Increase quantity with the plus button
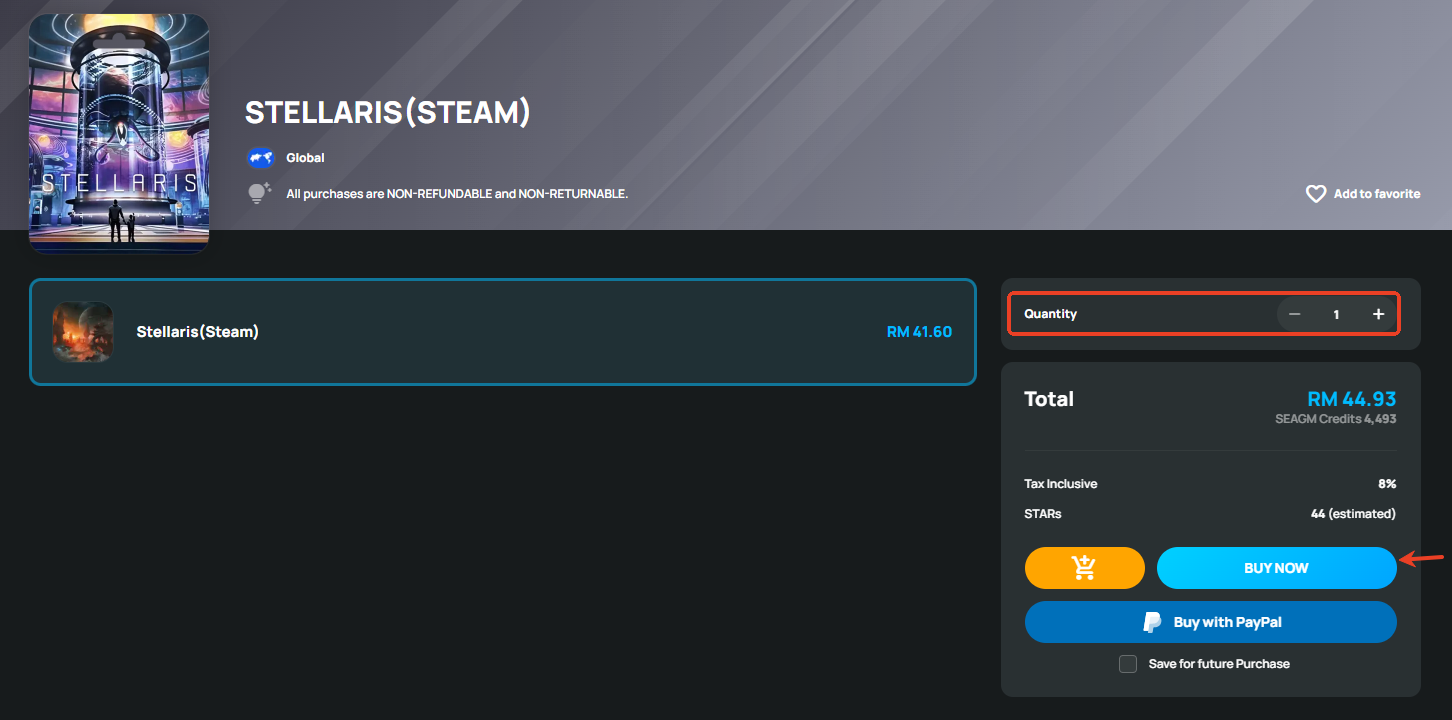The height and width of the screenshot is (720, 1452). point(1378,314)
